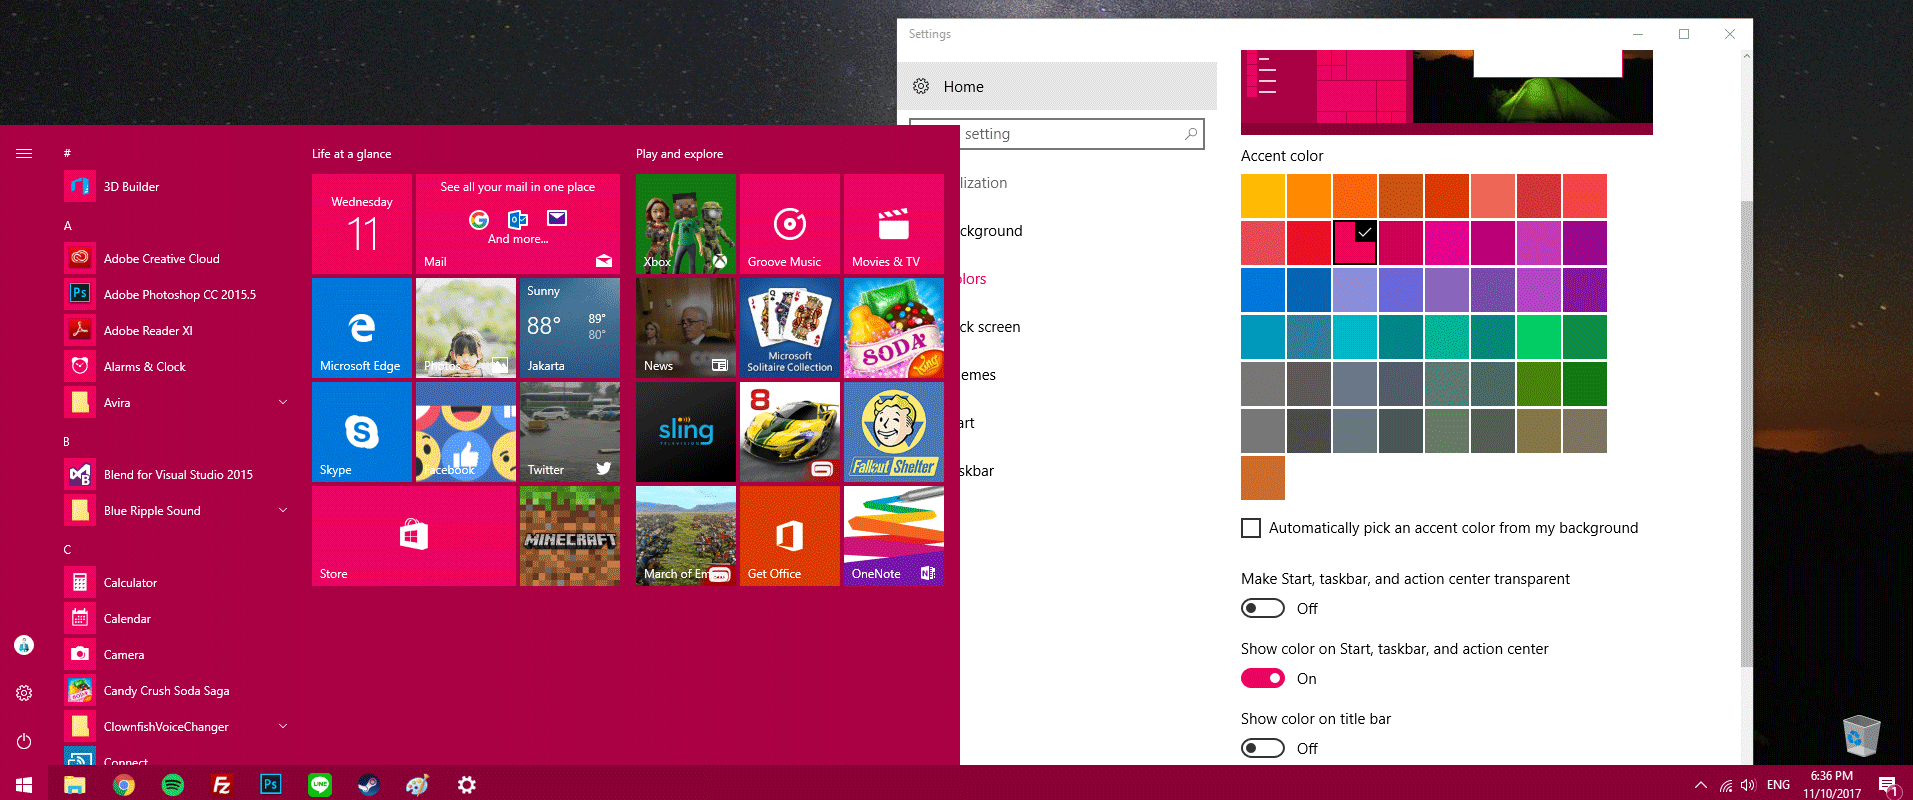This screenshot has width=1913, height=800.
Task: Click the Power button in Start menu
Action: (x=24, y=741)
